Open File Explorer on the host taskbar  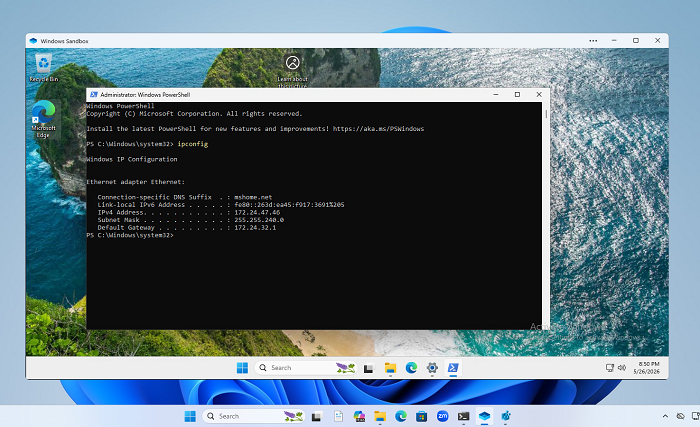click(x=380, y=417)
